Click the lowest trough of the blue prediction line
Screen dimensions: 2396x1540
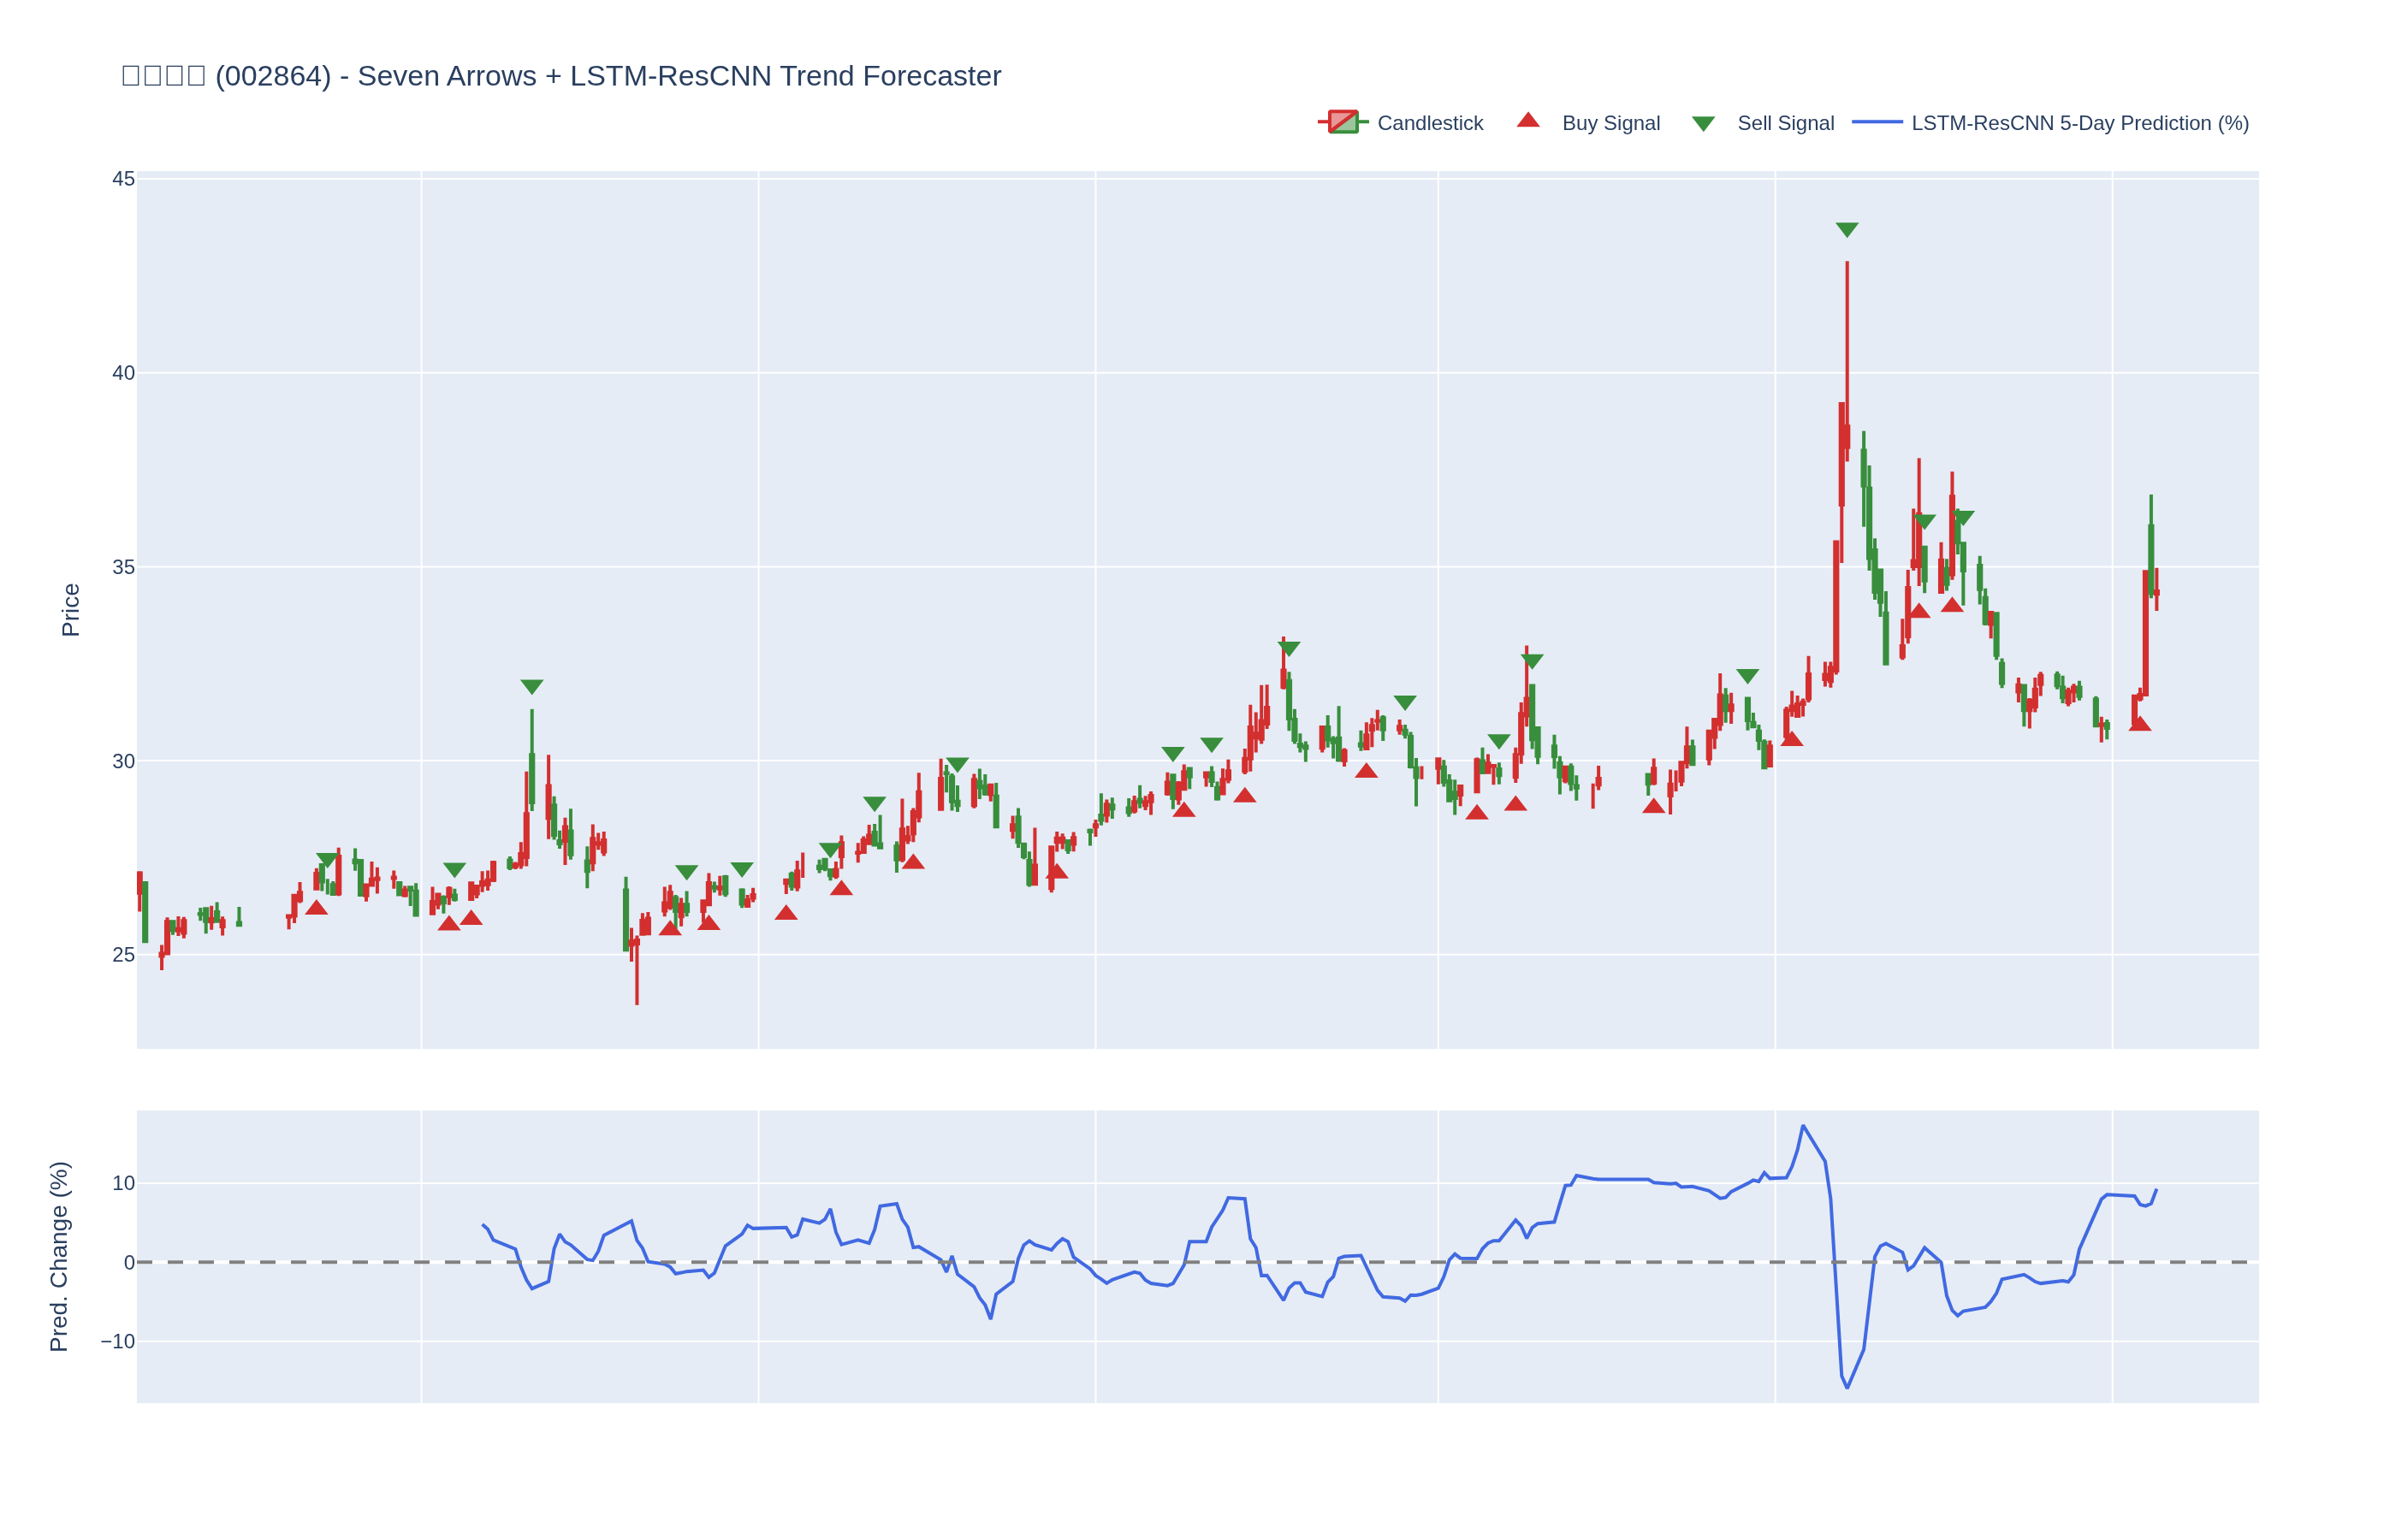1846,1386
